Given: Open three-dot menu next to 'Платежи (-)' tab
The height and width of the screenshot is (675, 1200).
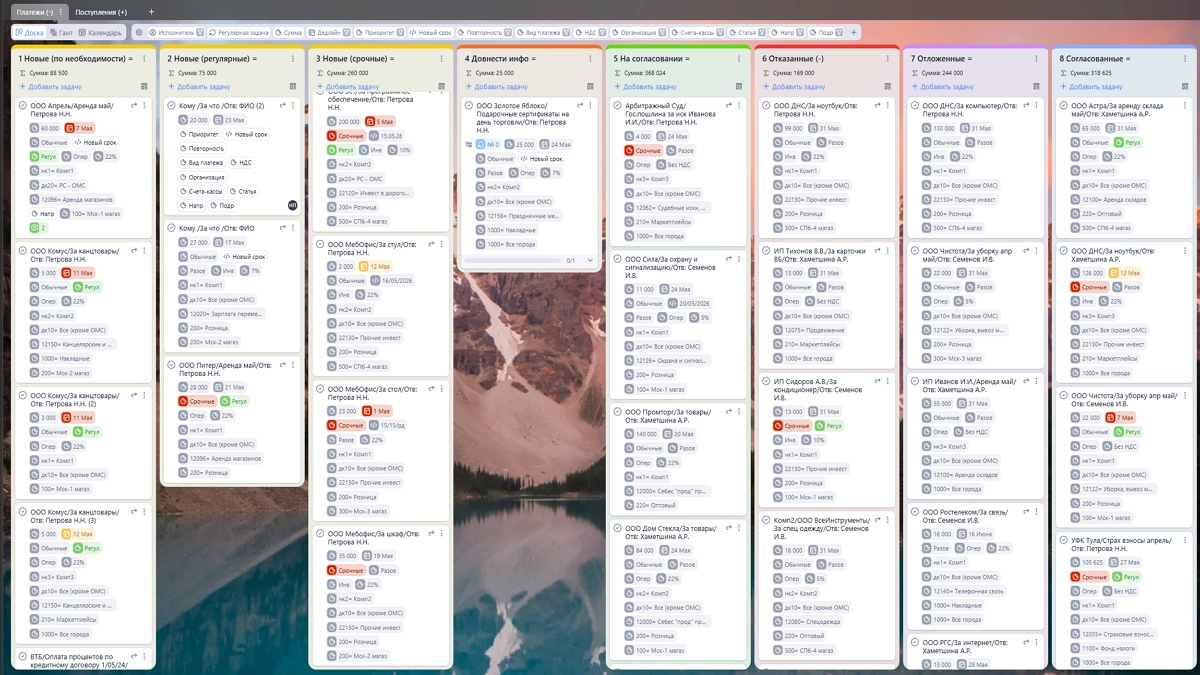Looking at the screenshot, I should coord(62,12).
